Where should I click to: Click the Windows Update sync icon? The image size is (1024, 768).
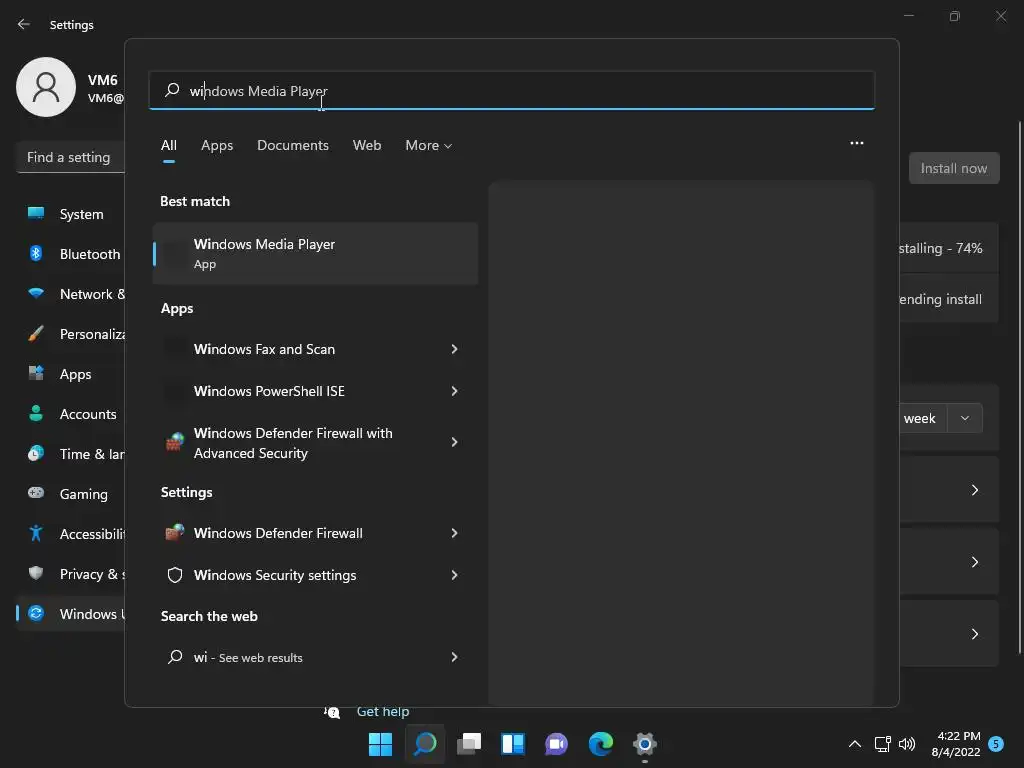coord(36,613)
